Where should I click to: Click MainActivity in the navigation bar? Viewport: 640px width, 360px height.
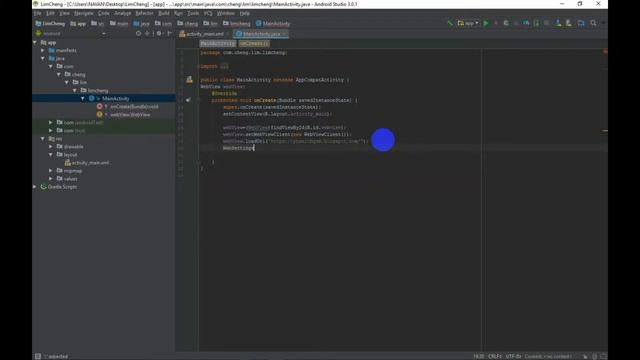(273, 24)
